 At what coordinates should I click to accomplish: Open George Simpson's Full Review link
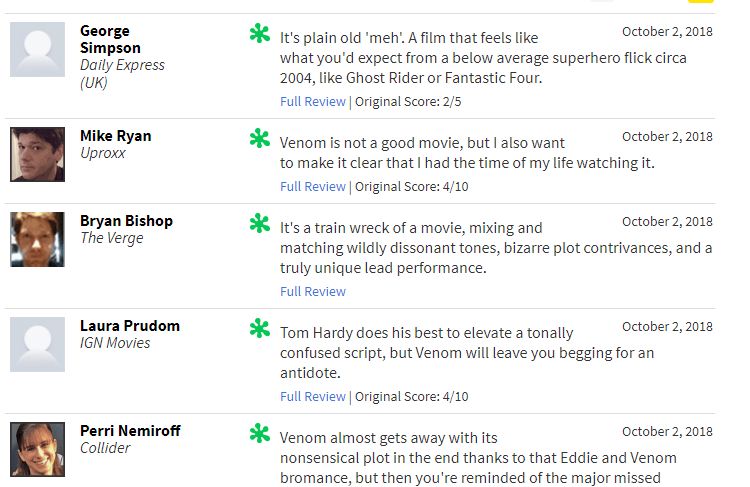coord(313,101)
